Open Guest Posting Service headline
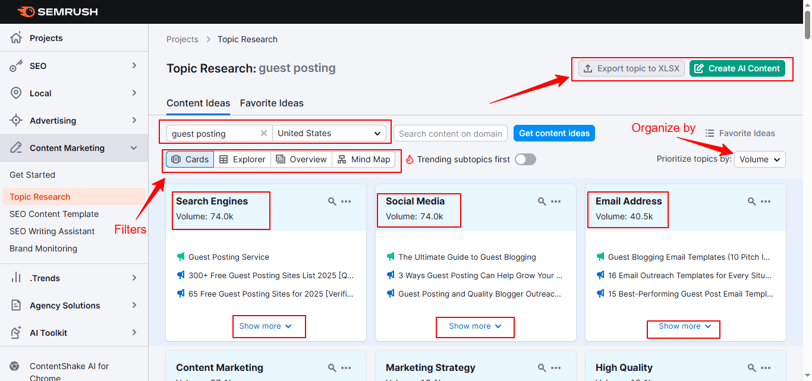 pyautogui.click(x=228, y=257)
